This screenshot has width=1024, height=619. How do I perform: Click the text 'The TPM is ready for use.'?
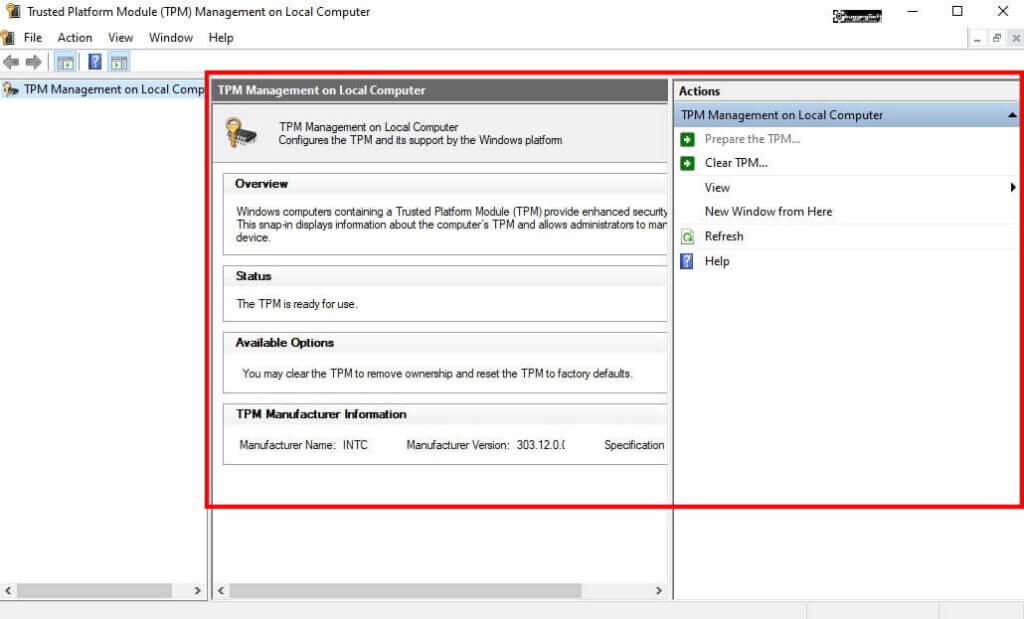pyautogui.click(x=296, y=304)
